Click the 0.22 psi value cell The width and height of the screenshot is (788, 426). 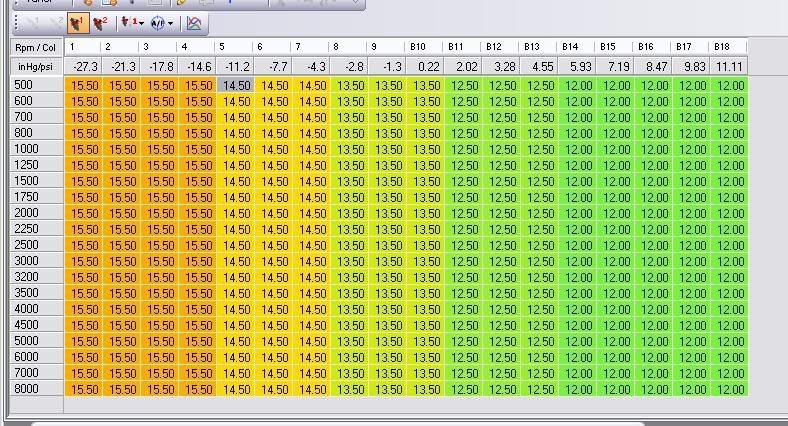[425, 66]
